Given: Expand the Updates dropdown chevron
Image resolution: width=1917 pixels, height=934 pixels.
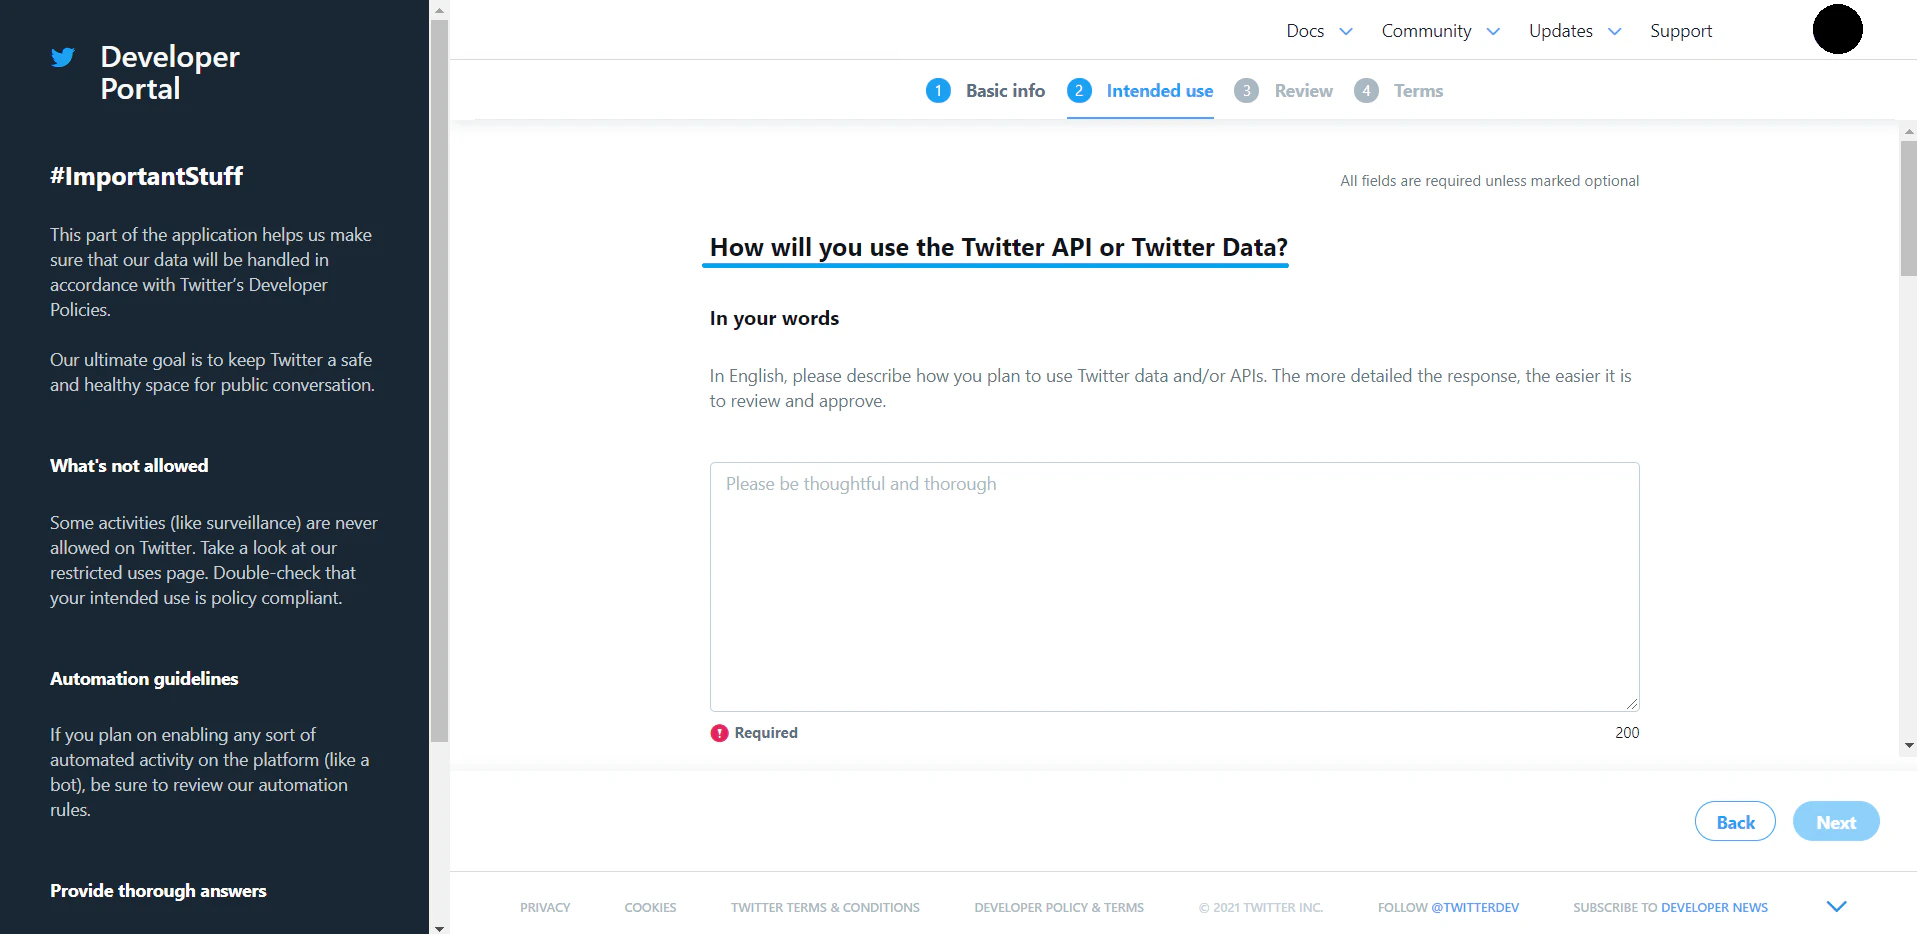Looking at the screenshot, I should (x=1614, y=32).
